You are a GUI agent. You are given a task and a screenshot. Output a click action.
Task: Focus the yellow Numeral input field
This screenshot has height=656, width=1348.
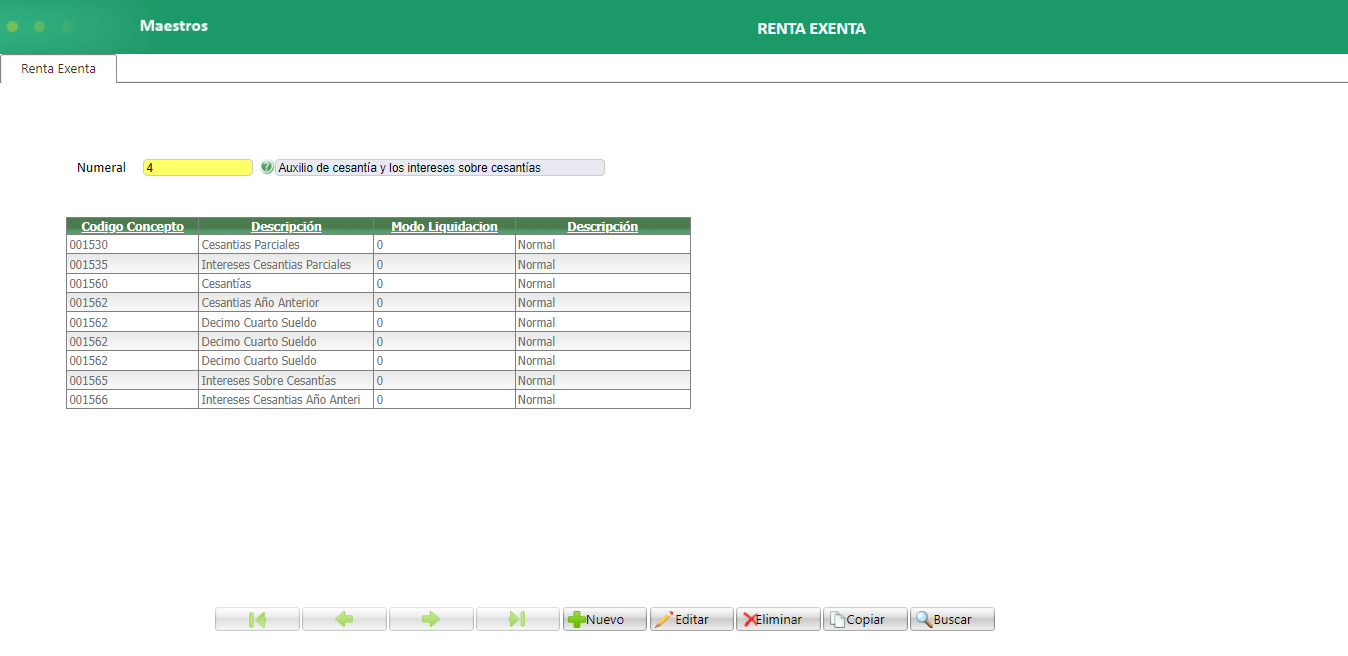point(198,168)
